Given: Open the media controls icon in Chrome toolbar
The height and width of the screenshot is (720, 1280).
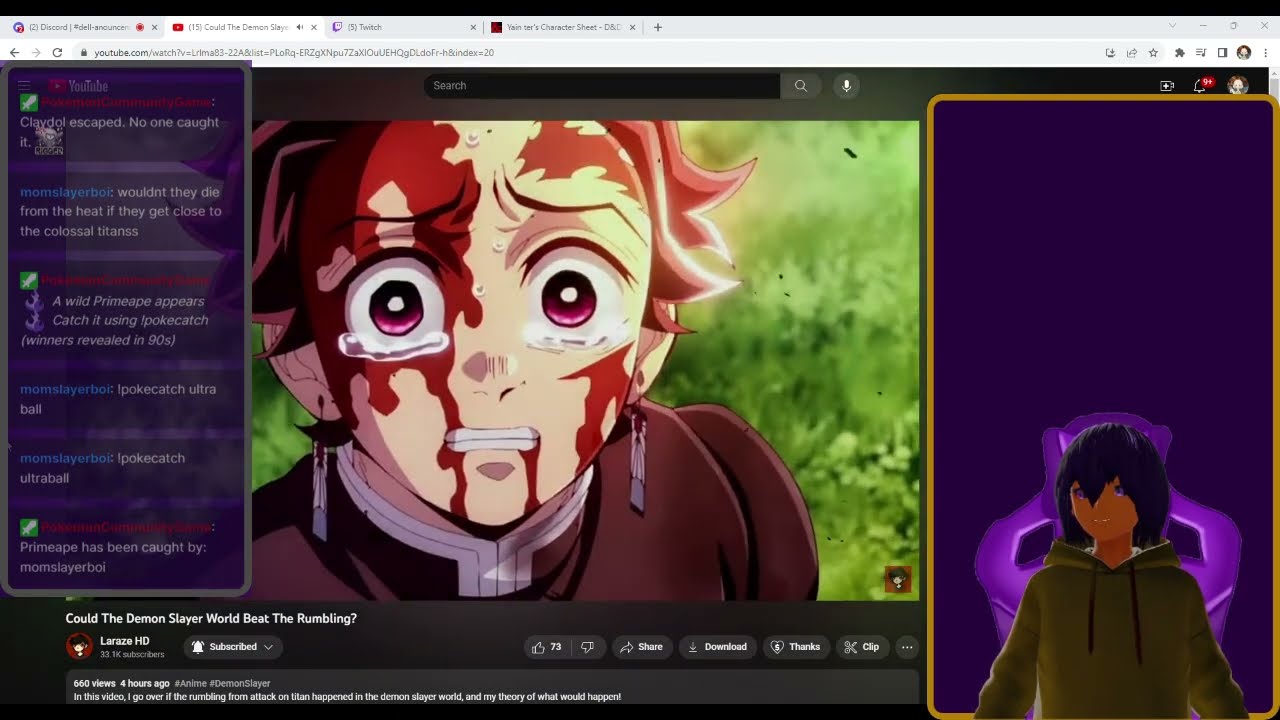Looking at the screenshot, I should 1201,53.
